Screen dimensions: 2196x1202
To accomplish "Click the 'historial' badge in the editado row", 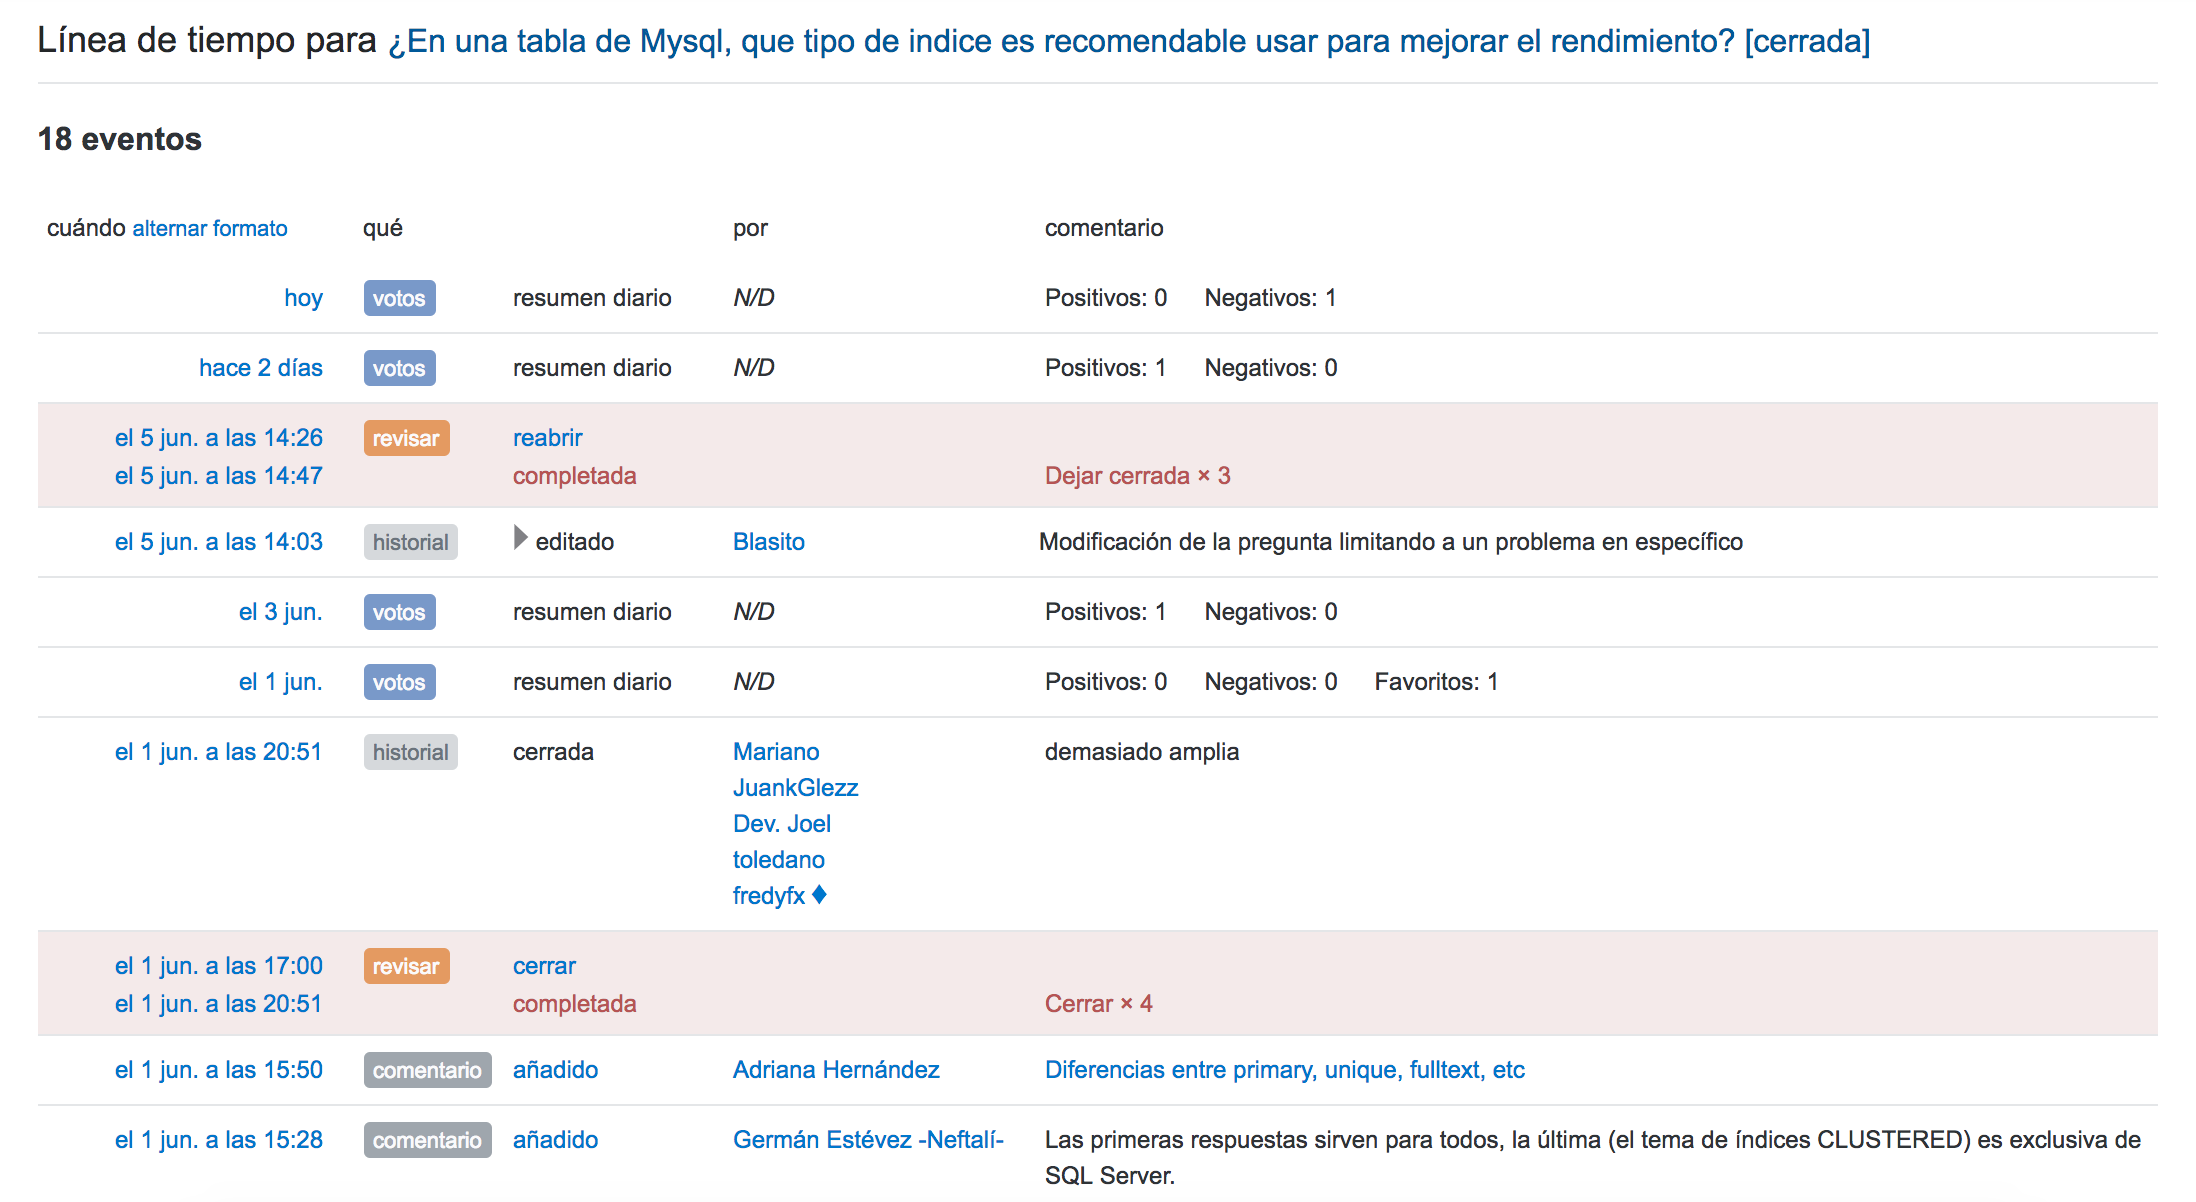I will click(410, 542).
